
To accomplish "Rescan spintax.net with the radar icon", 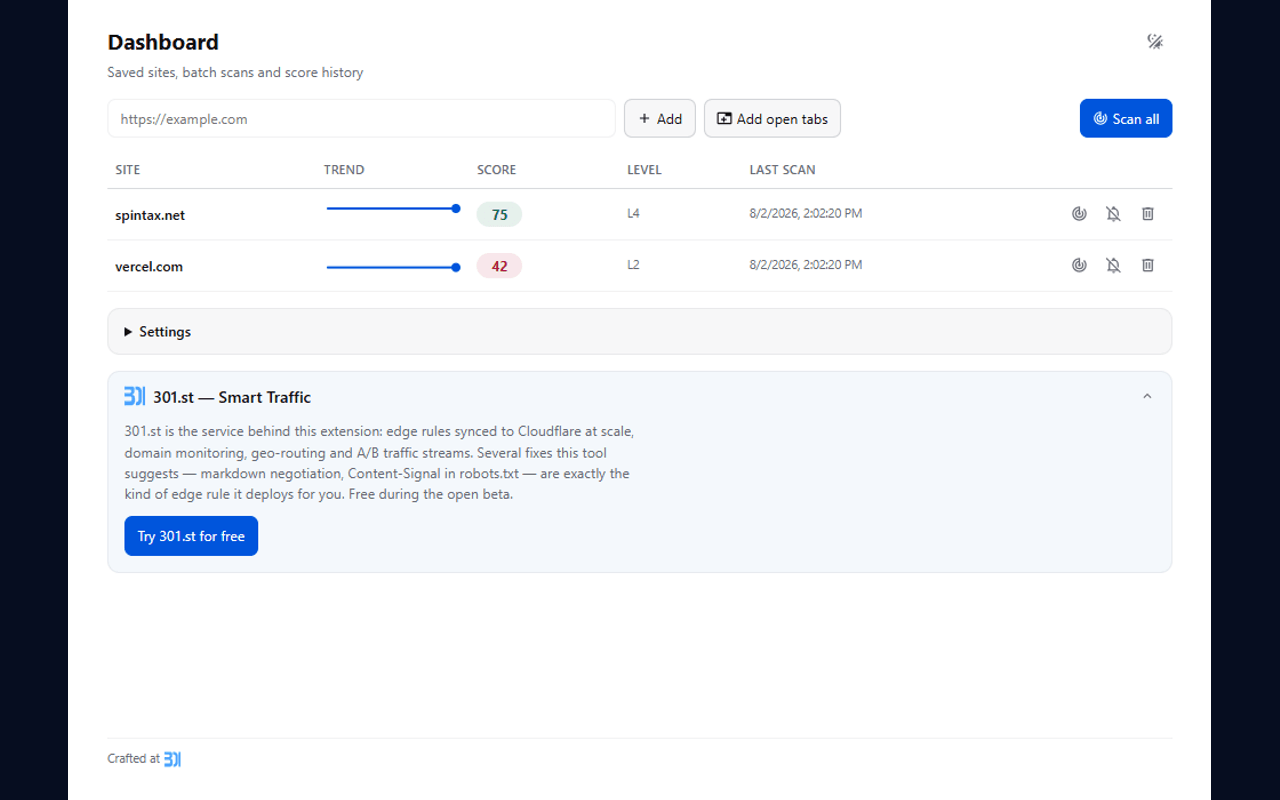I will [x=1079, y=214].
